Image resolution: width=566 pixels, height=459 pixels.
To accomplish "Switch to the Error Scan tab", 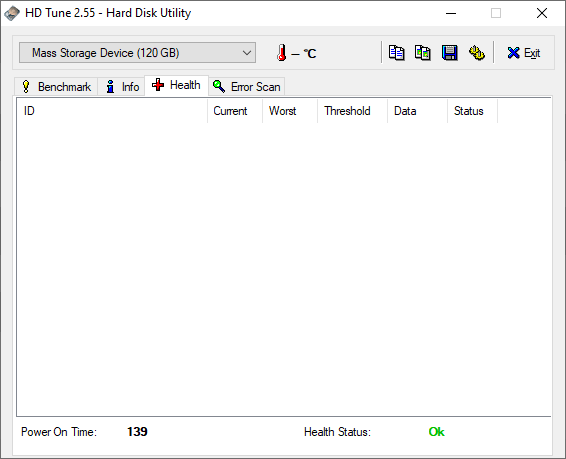I will tap(247, 87).
